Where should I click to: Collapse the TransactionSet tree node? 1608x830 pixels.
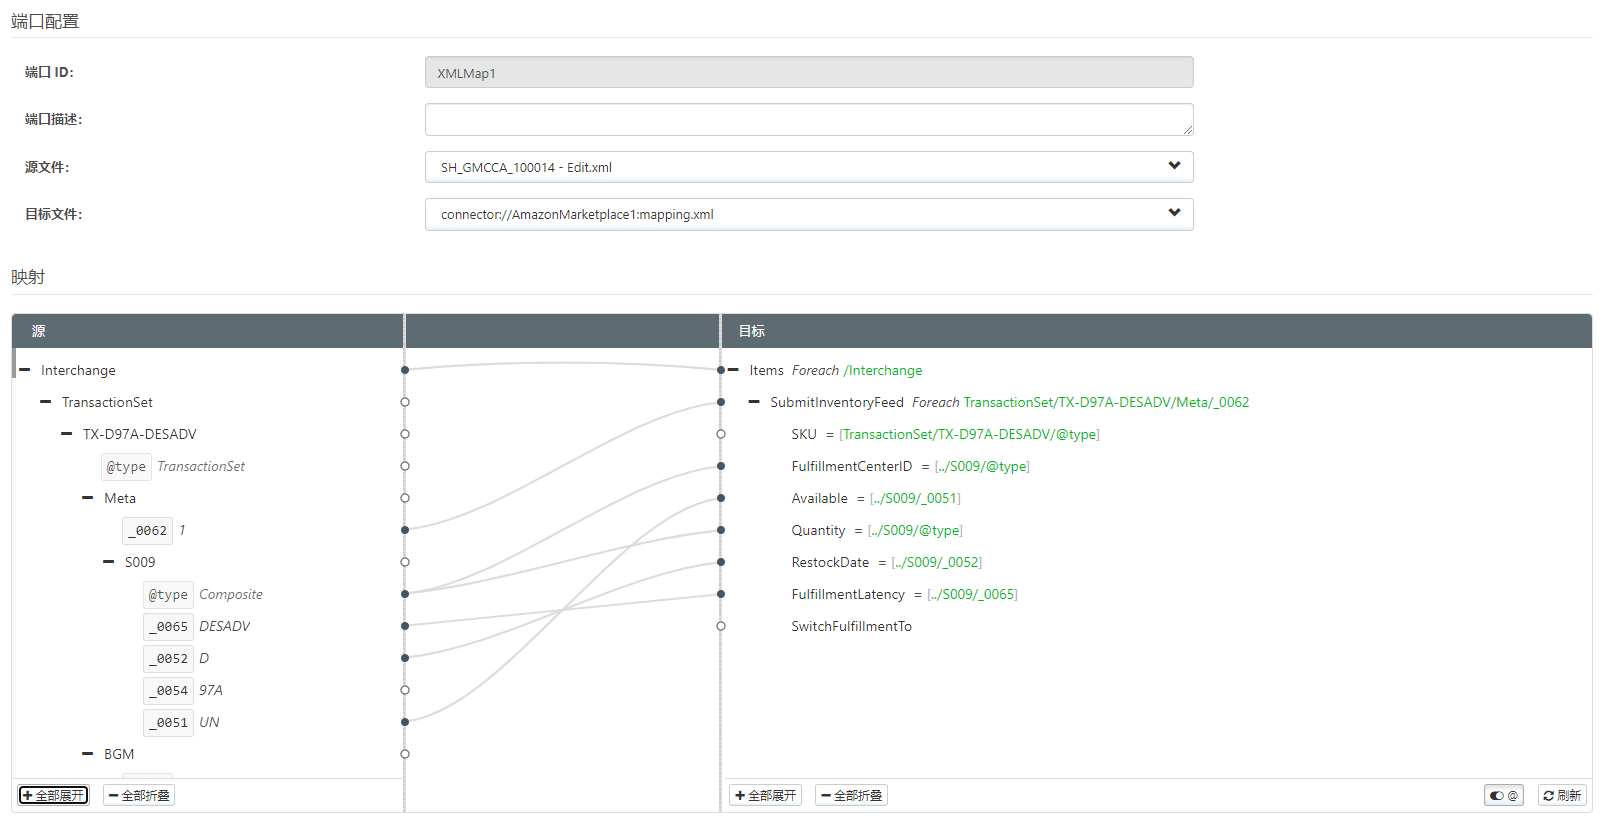click(46, 402)
